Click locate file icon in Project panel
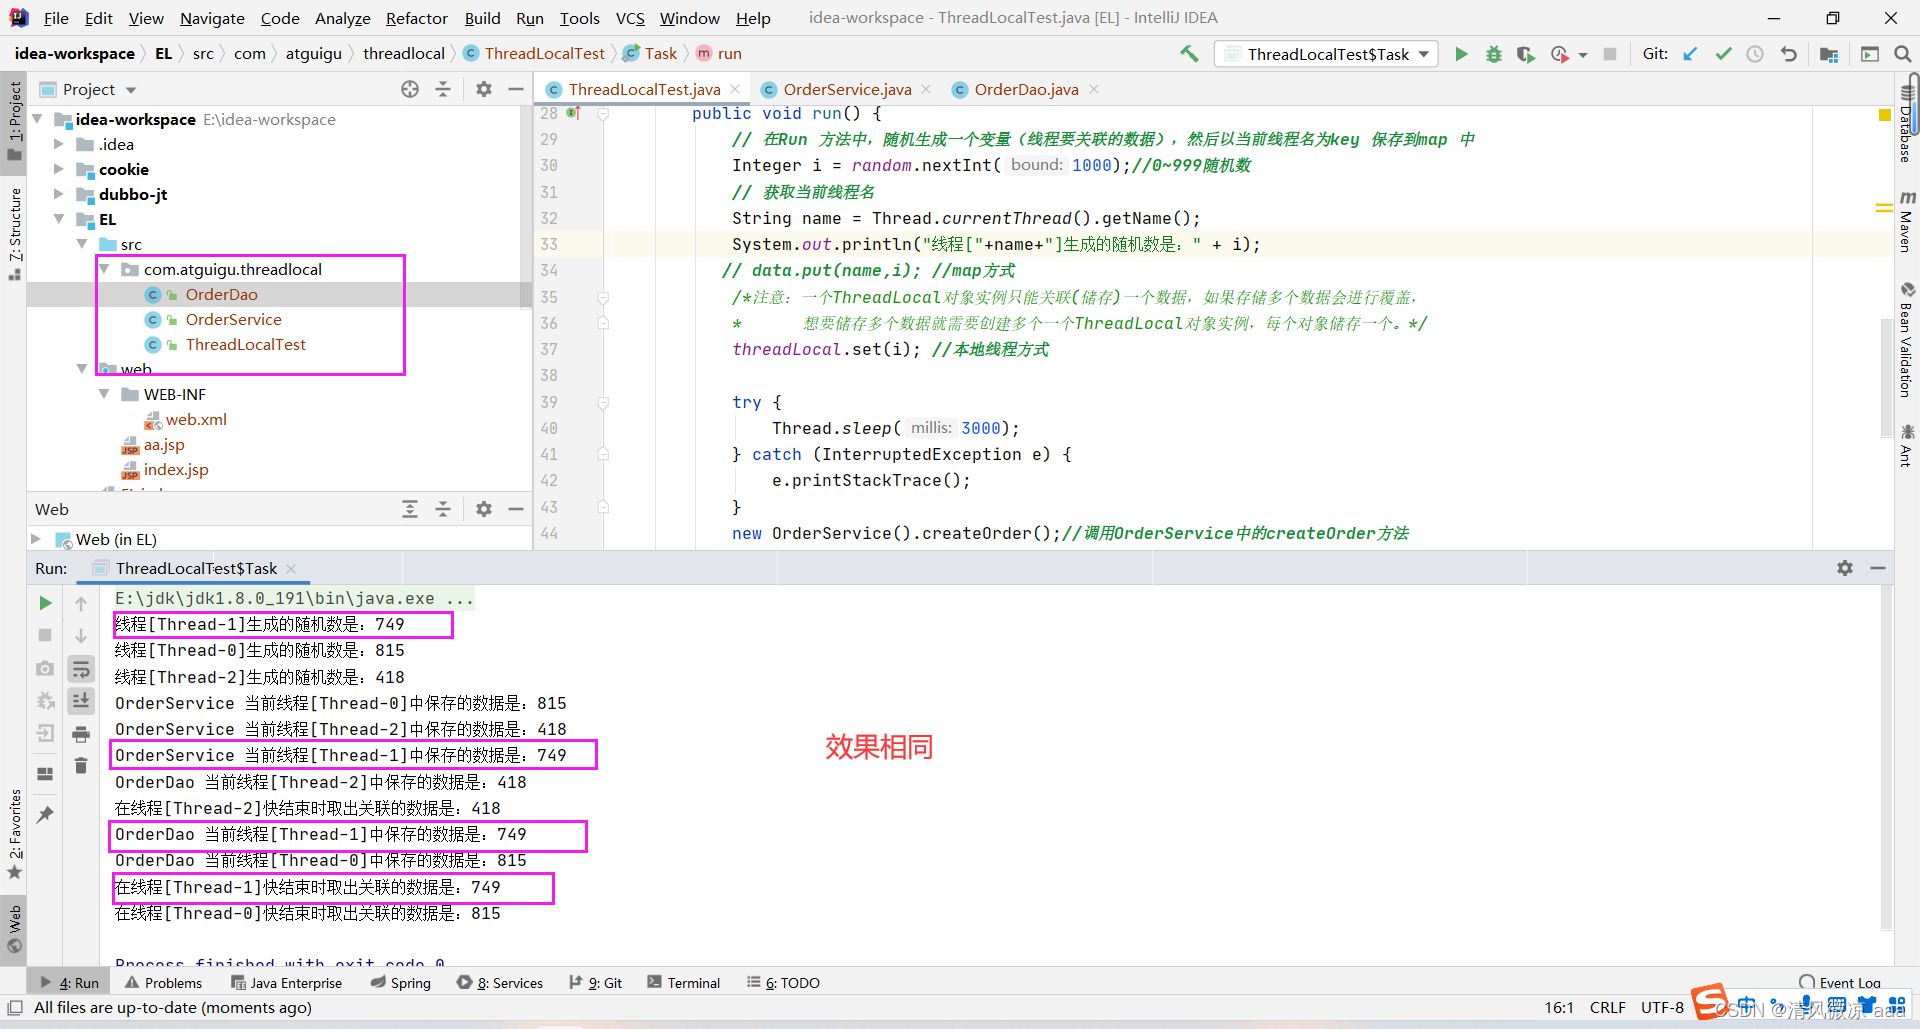The width and height of the screenshot is (1920, 1029). [x=410, y=89]
